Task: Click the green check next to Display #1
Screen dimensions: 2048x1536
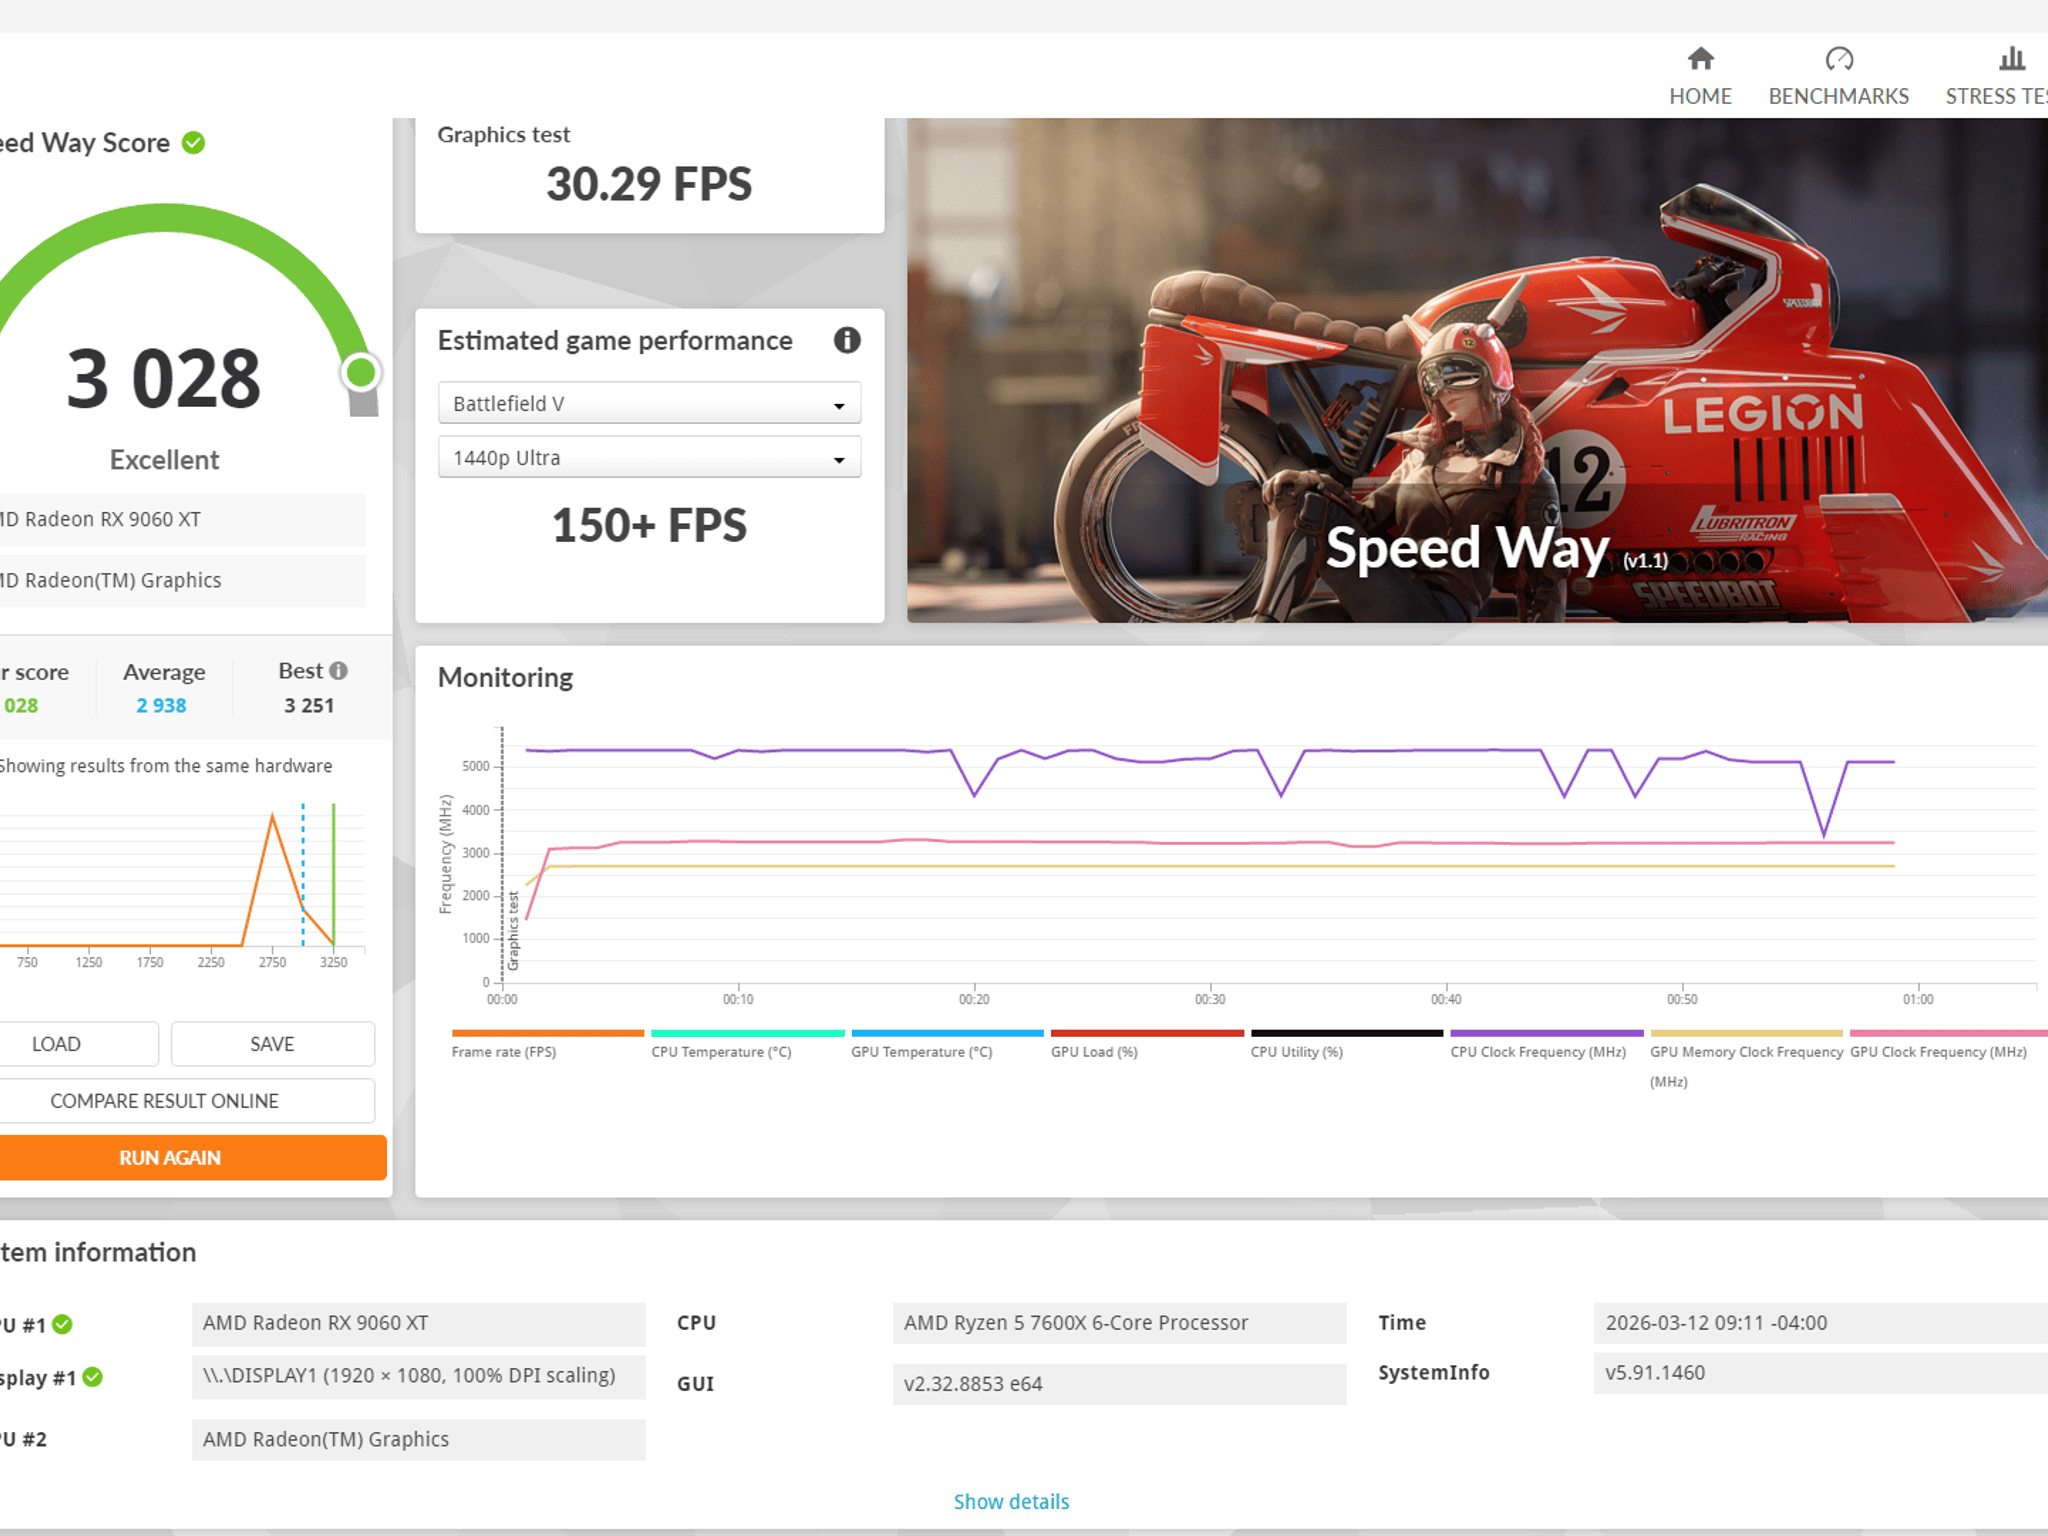Action: tap(93, 1377)
